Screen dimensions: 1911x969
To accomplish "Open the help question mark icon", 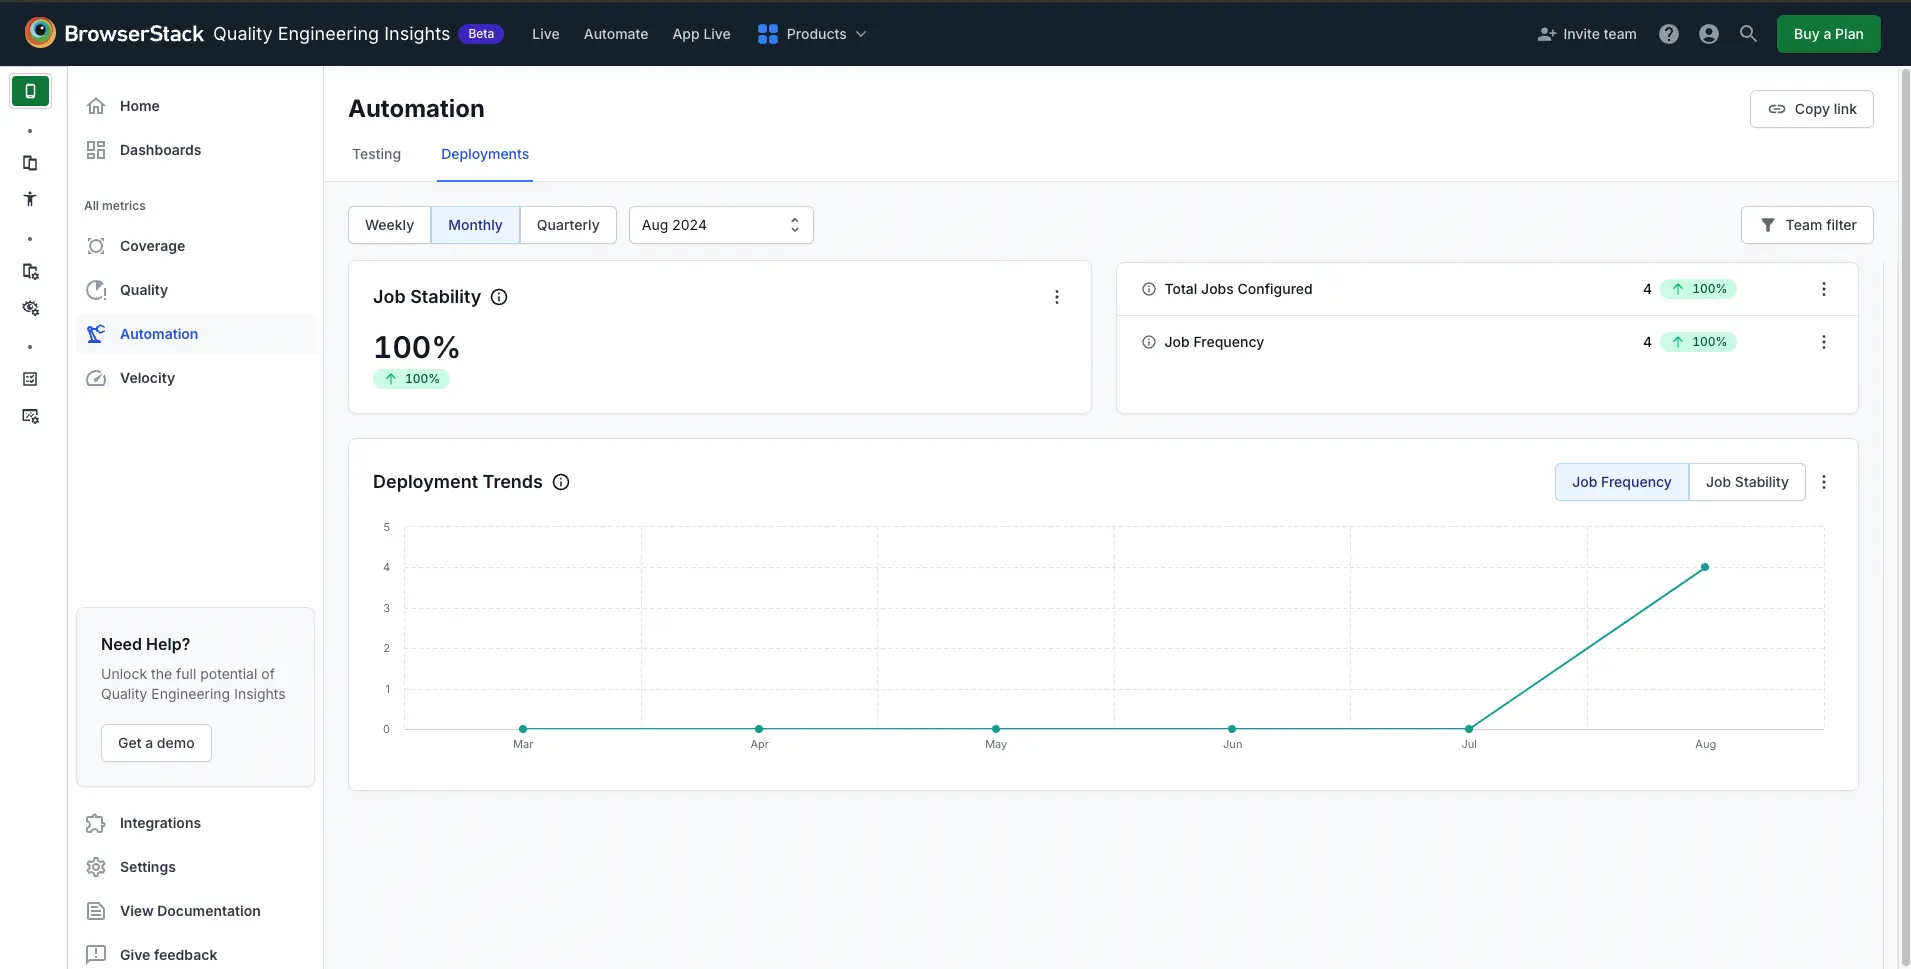I will pyautogui.click(x=1669, y=33).
